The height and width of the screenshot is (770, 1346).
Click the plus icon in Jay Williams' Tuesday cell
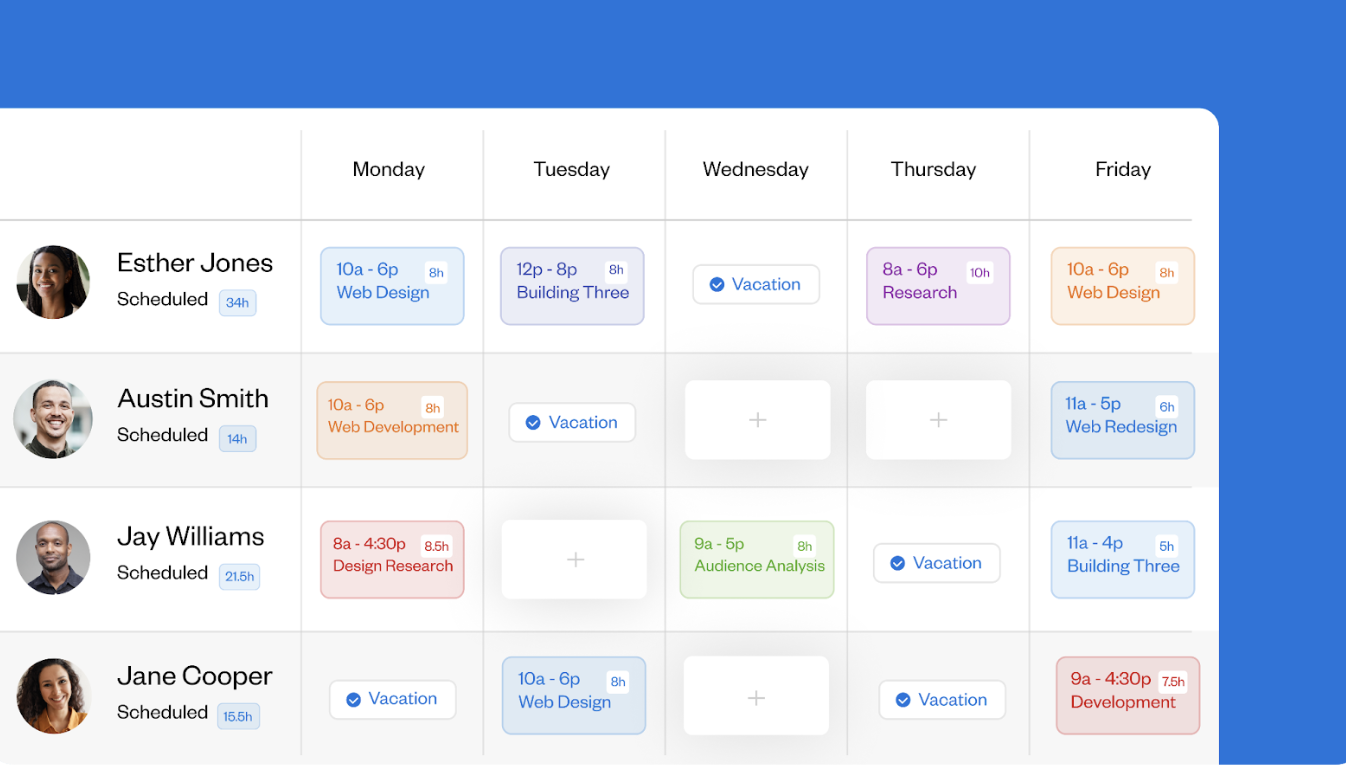click(x=575, y=560)
